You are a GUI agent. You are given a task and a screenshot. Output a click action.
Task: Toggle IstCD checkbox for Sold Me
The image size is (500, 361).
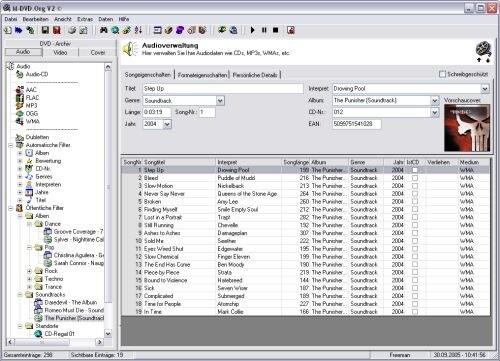pyautogui.click(x=415, y=241)
